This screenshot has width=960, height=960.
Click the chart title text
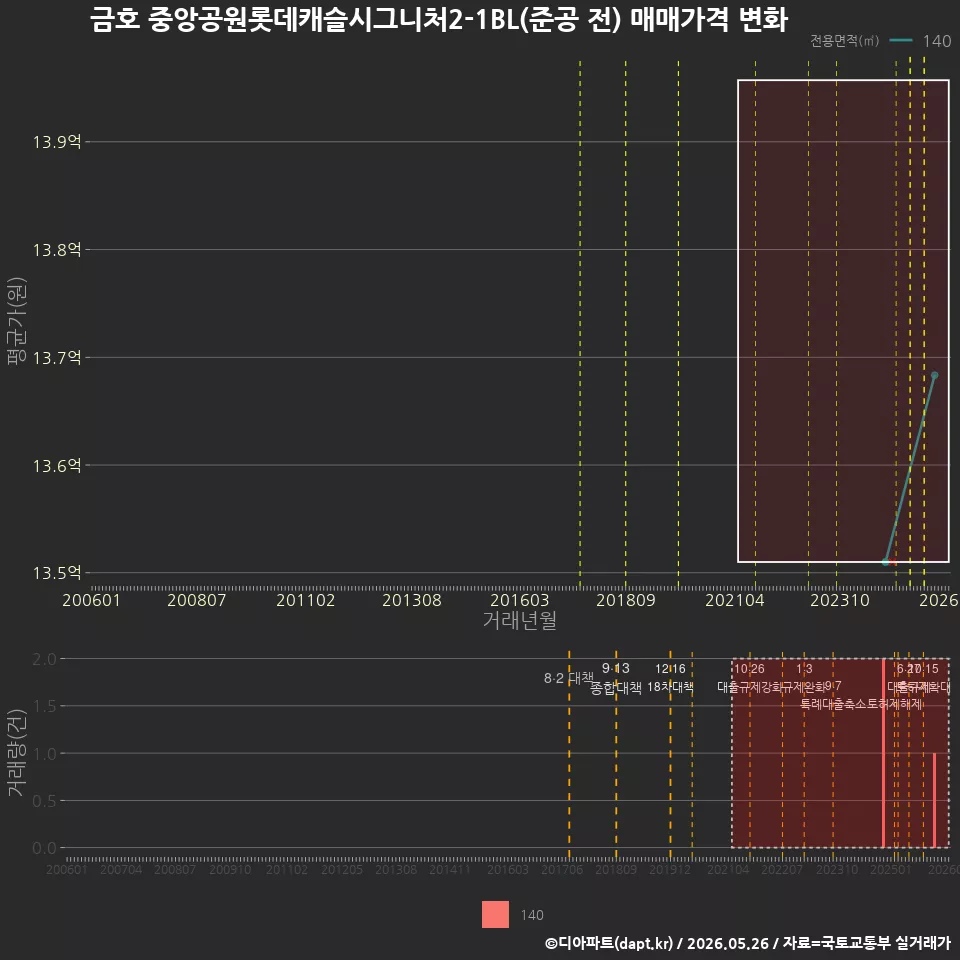pos(439,19)
